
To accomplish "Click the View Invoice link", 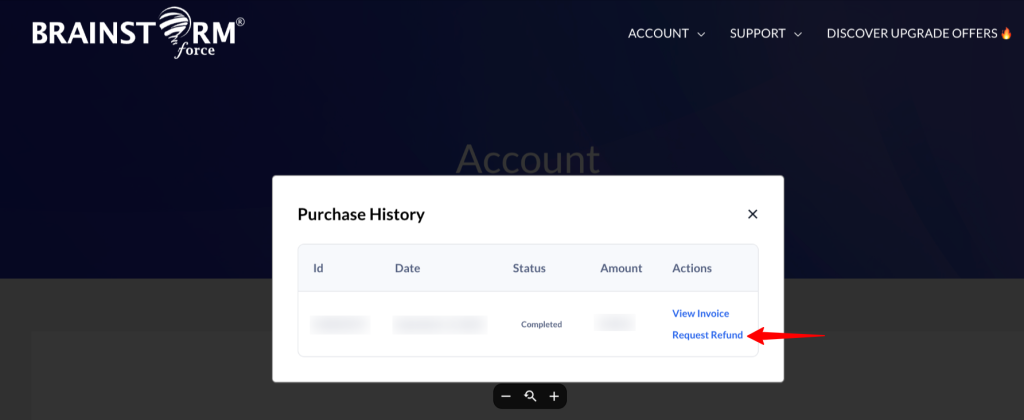I will tap(700, 314).
